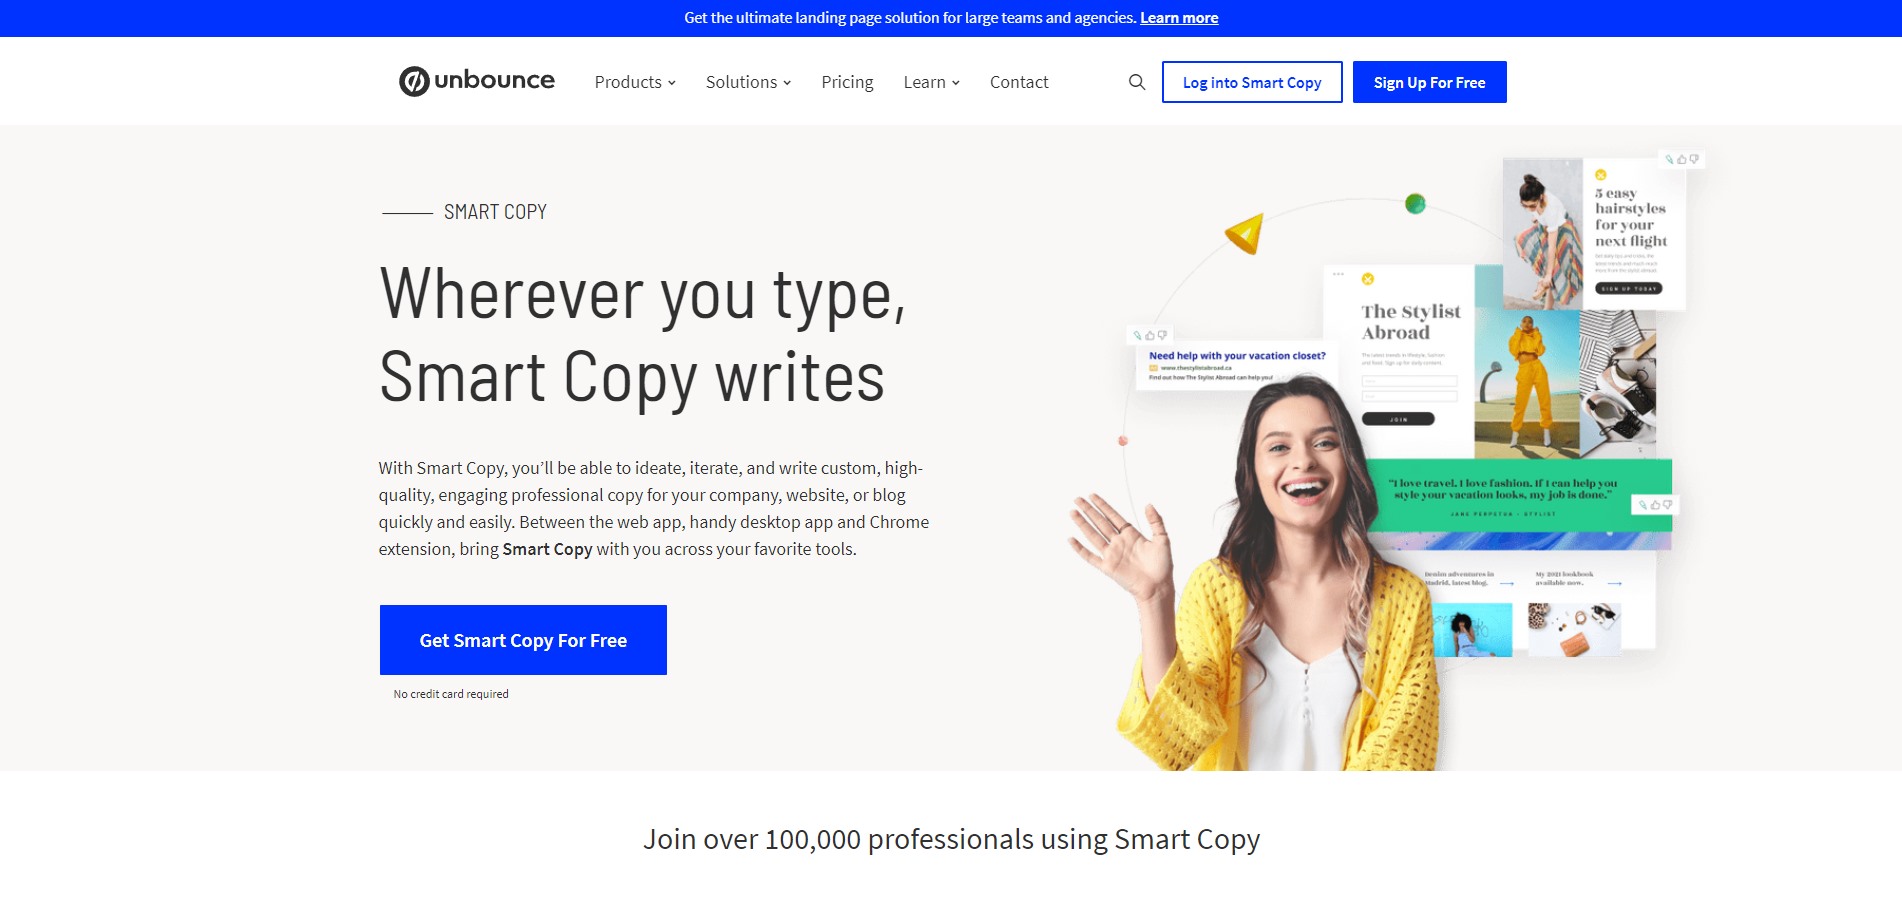The width and height of the screenshot is (1902, 906).
Task: Open the search magnifier icon
Action: coord(1137,82)
